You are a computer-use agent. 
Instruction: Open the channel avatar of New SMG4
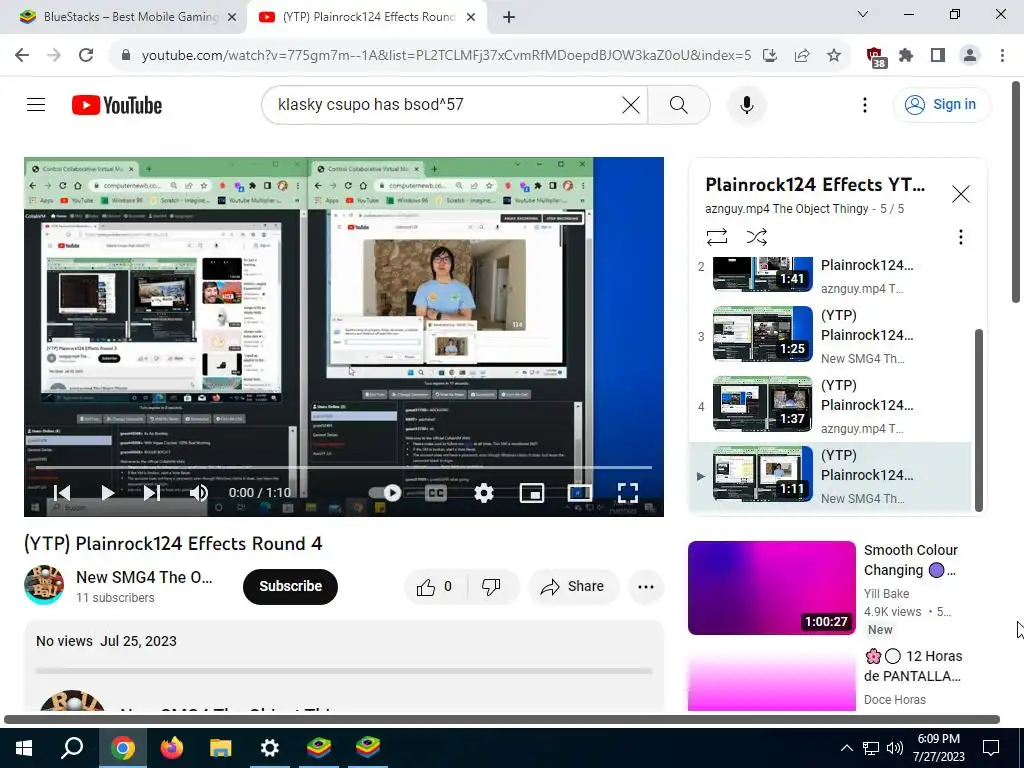44,585
